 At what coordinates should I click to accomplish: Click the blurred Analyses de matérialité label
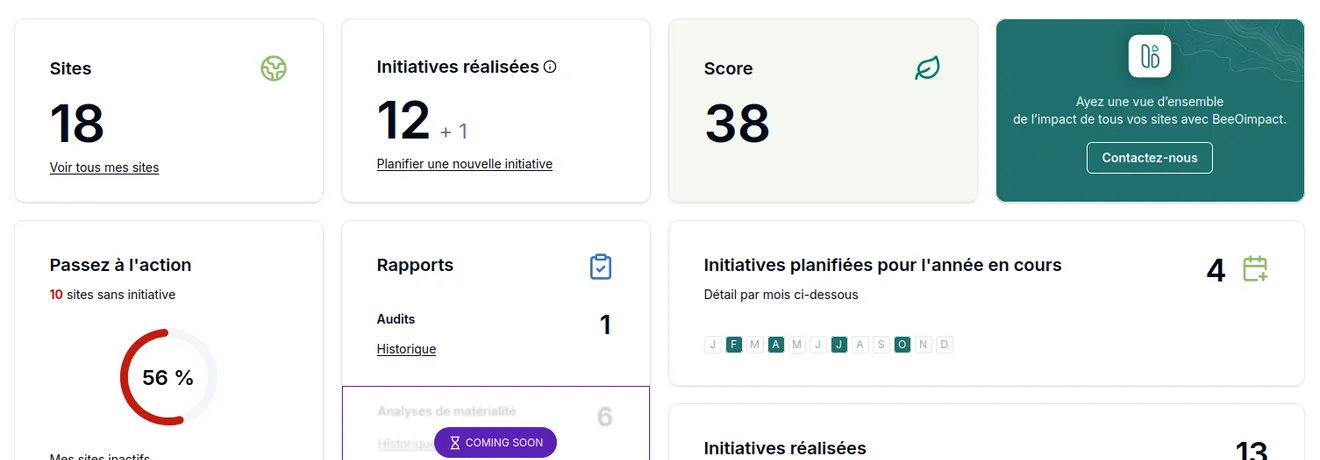coord(447,411)
